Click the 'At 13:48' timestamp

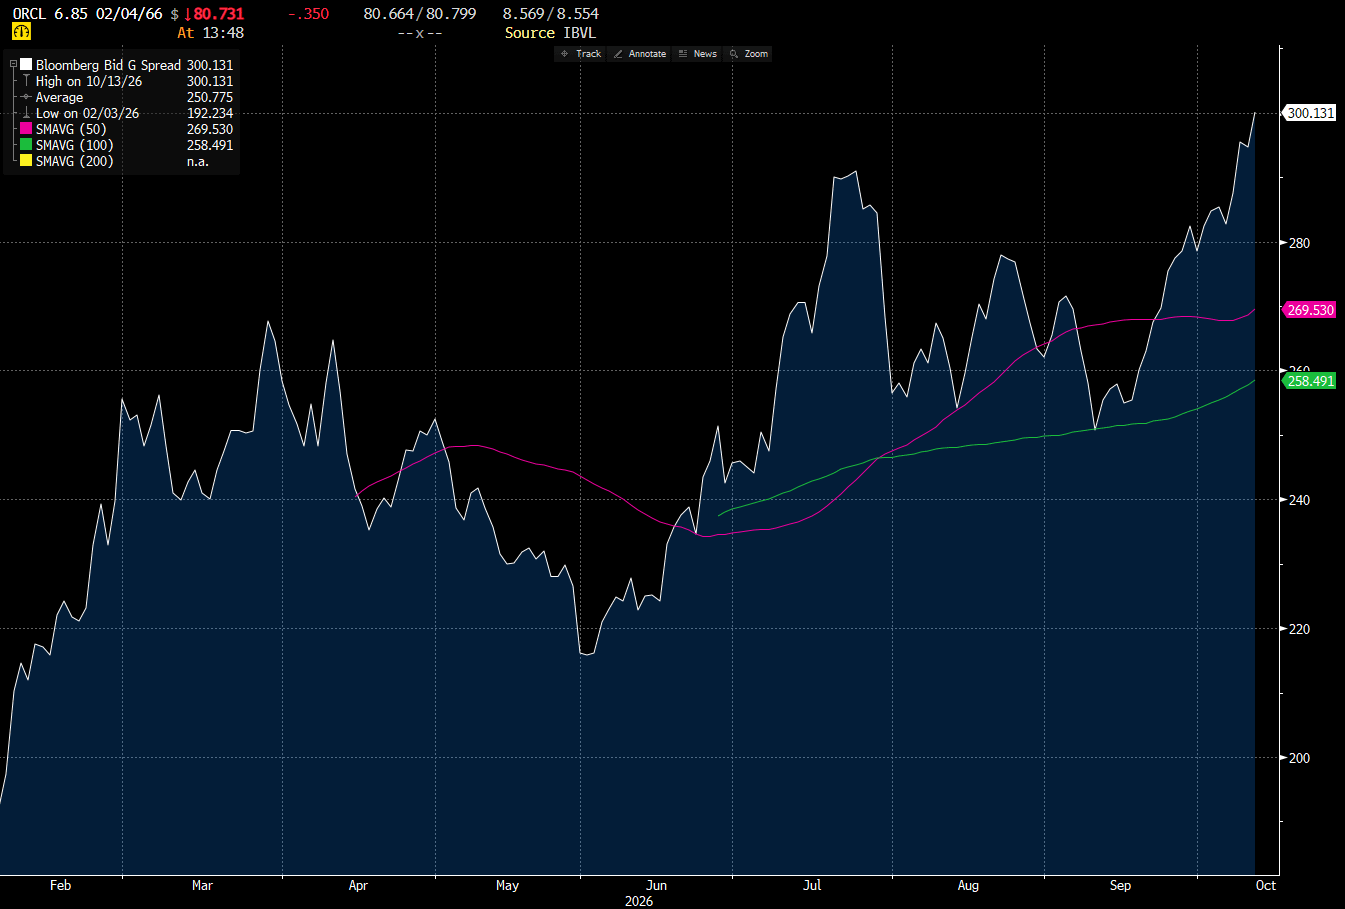tap(210, 33)
